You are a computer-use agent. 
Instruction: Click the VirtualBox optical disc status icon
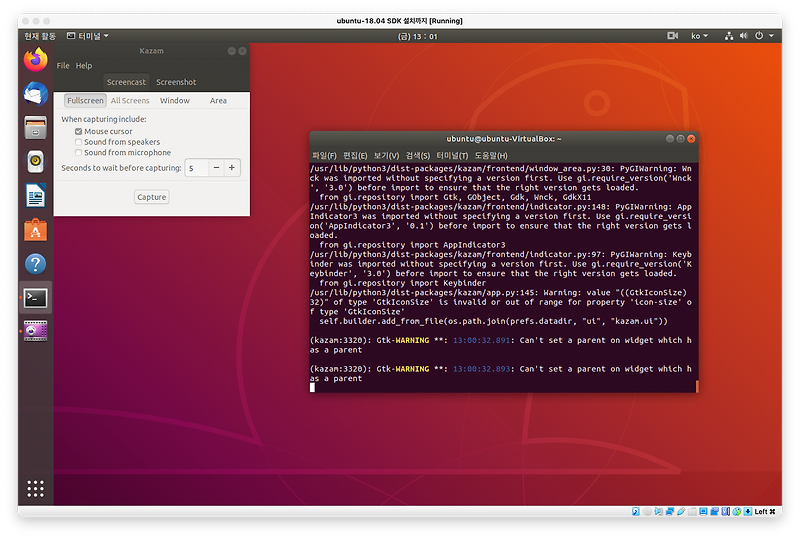[x=647, y=511]
